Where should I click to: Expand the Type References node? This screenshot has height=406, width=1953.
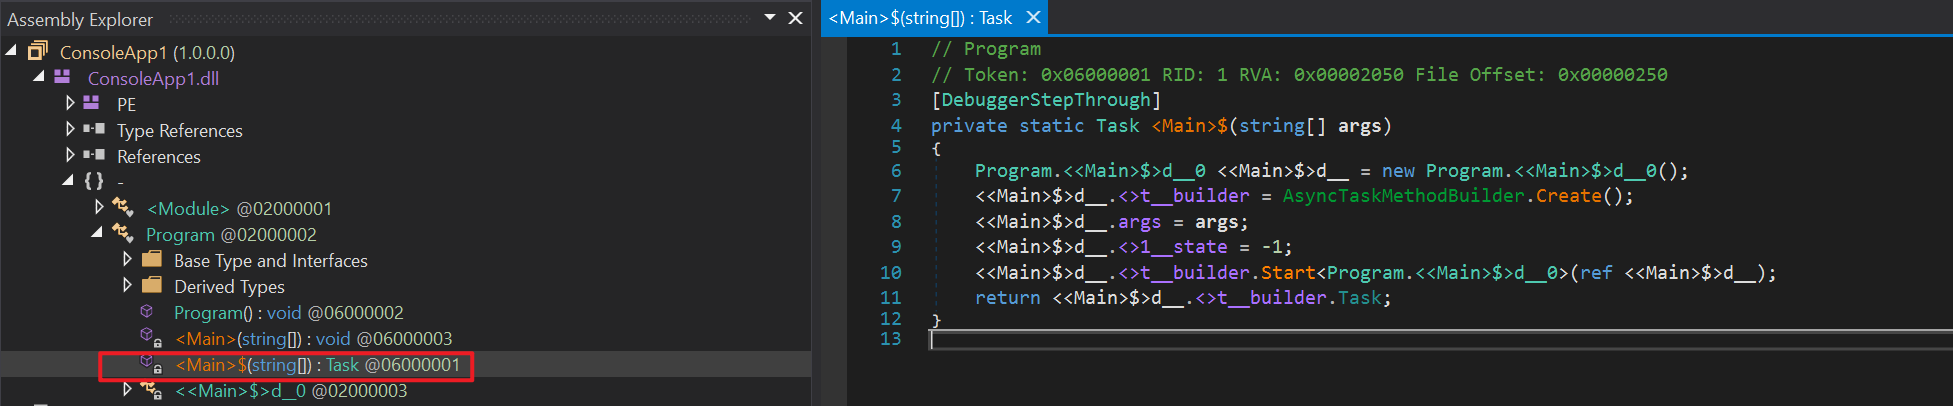69,128
